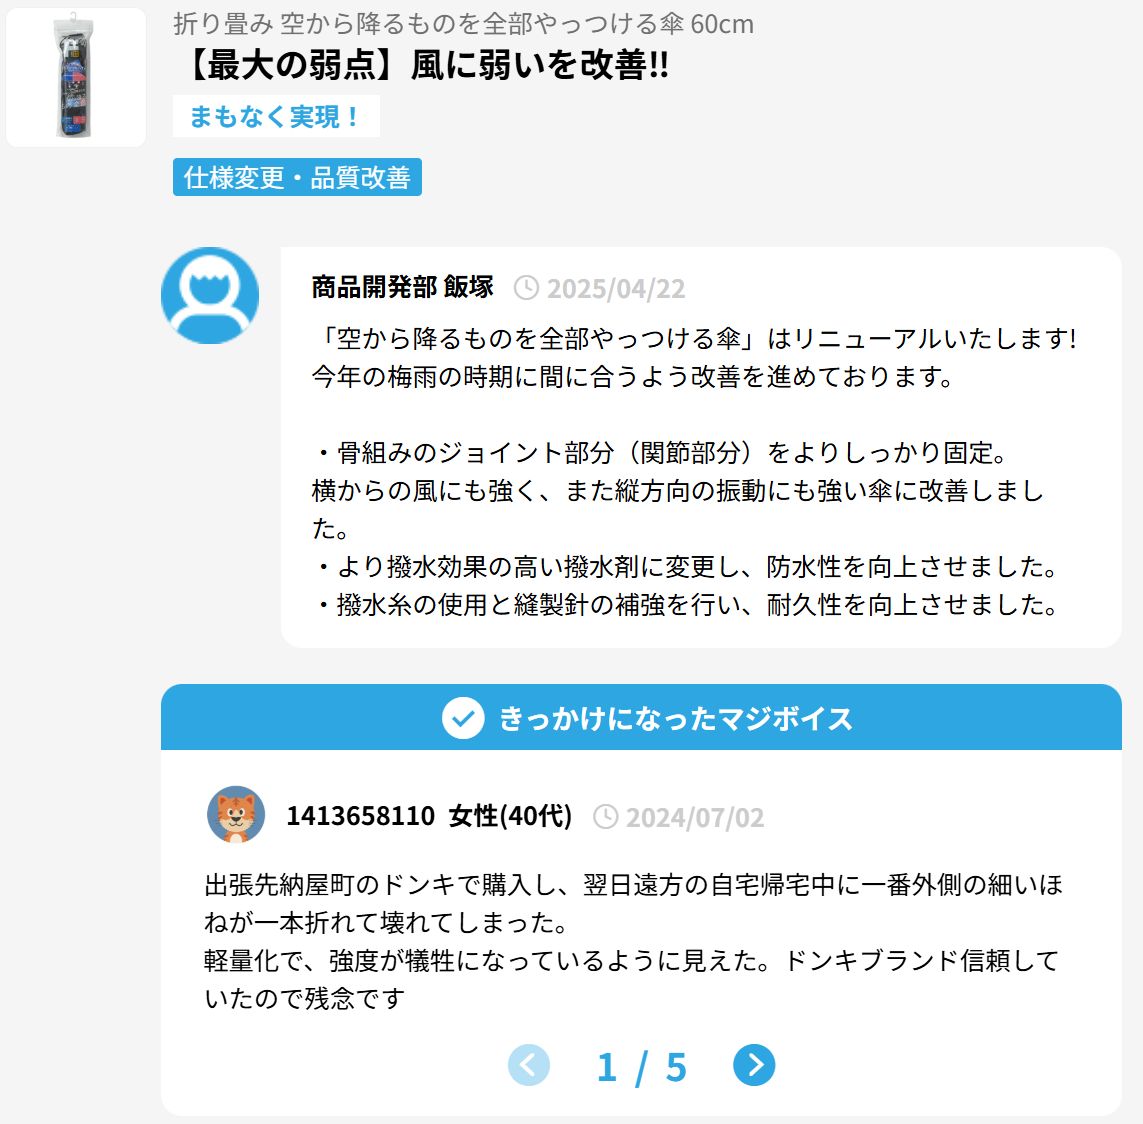Click the clock icon beside 2024/07/02
The width and height of the screenshot is (1143, 1124).
click(606, 817)
